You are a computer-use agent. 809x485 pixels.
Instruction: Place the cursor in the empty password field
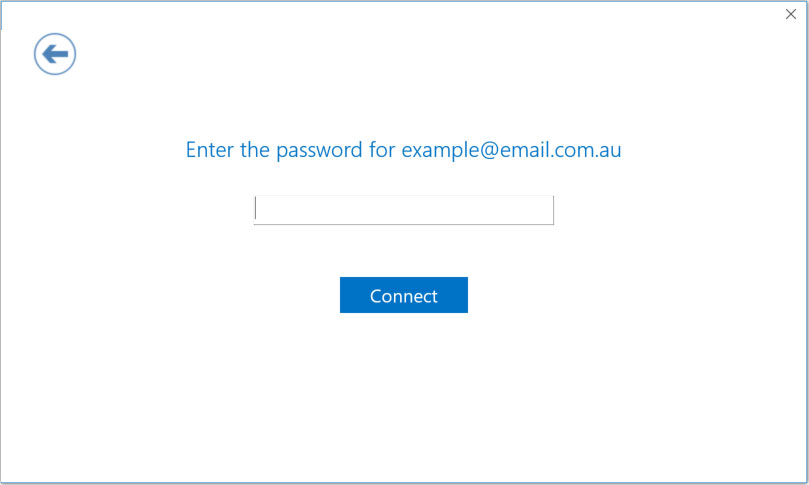404,210
